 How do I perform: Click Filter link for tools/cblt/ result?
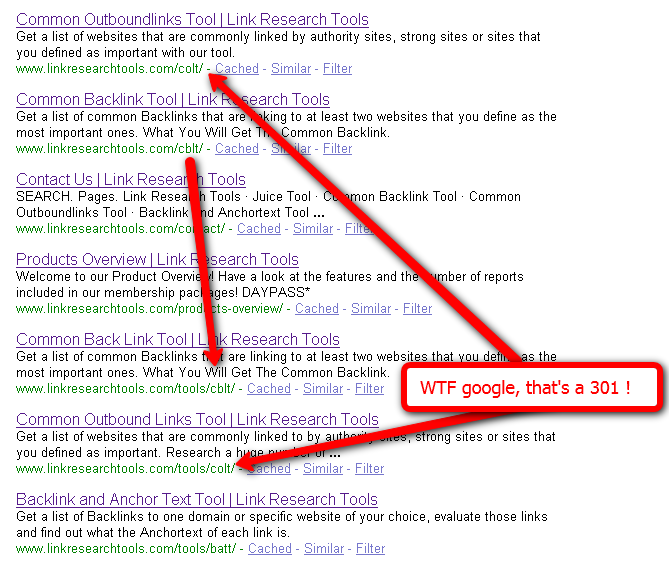369,388
